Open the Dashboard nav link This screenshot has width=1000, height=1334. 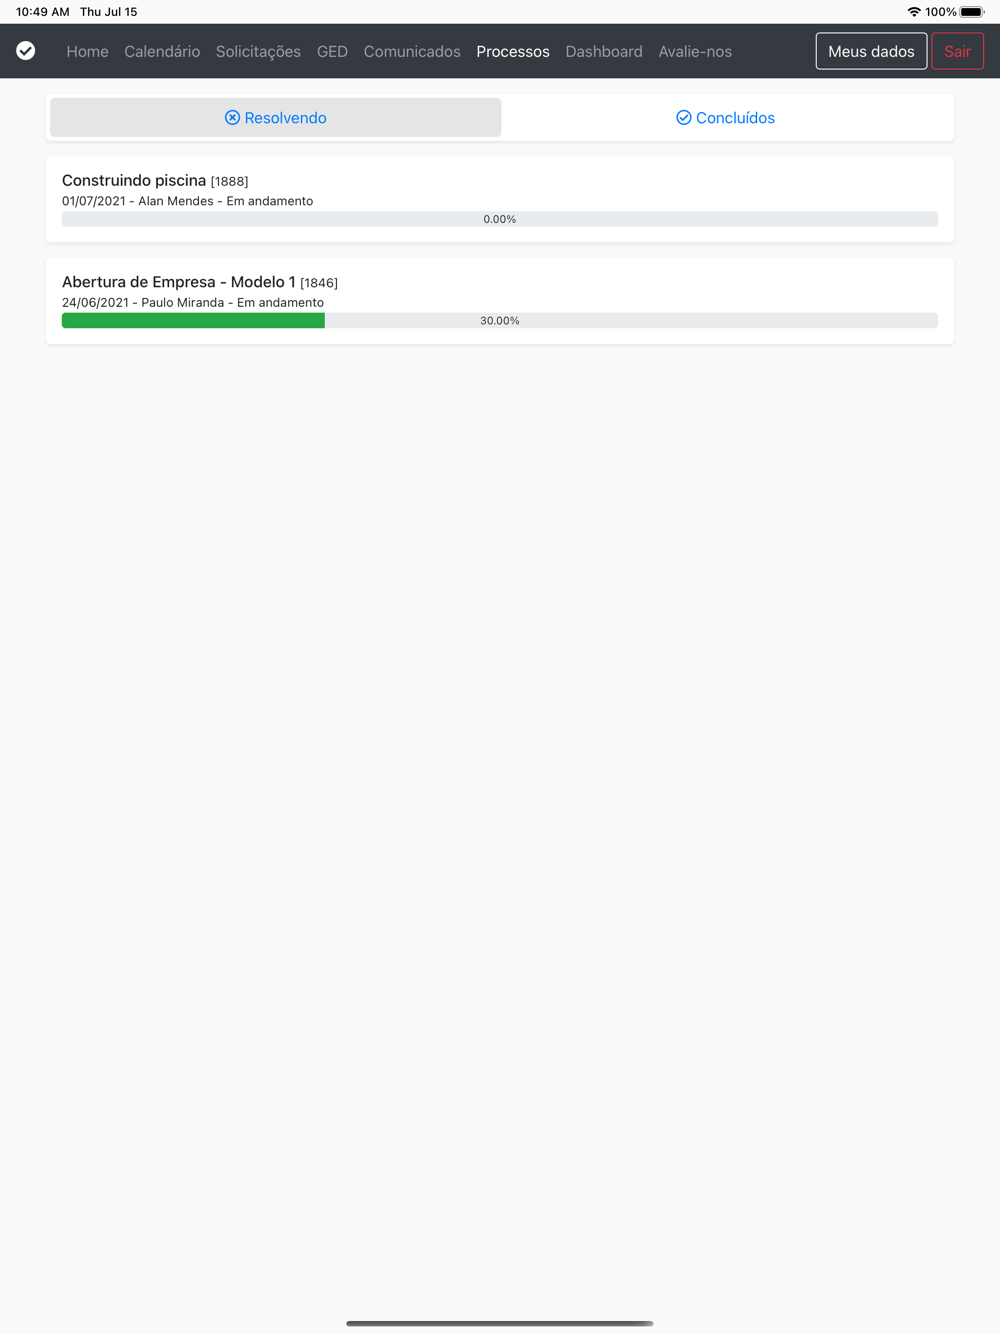(x=604, y=51)
